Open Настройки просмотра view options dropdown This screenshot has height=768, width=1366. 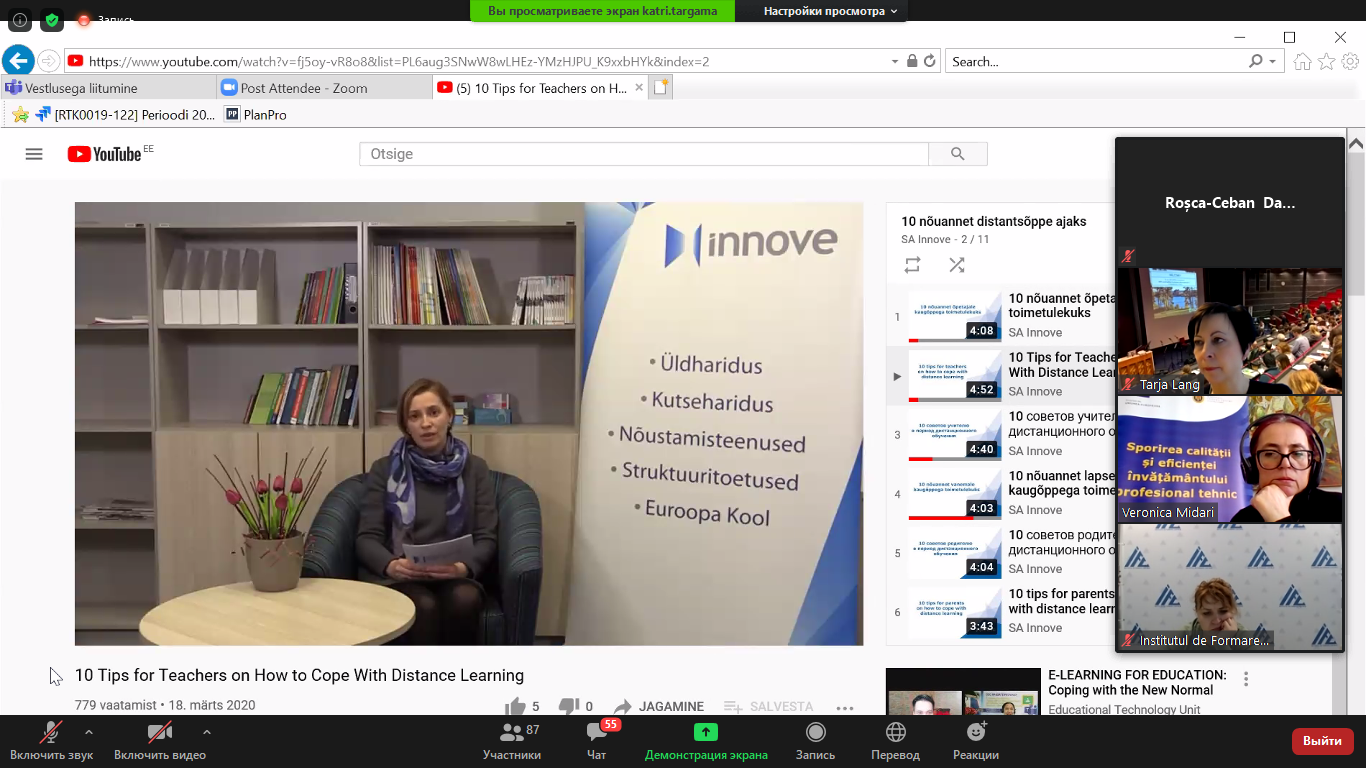(830, 11)
